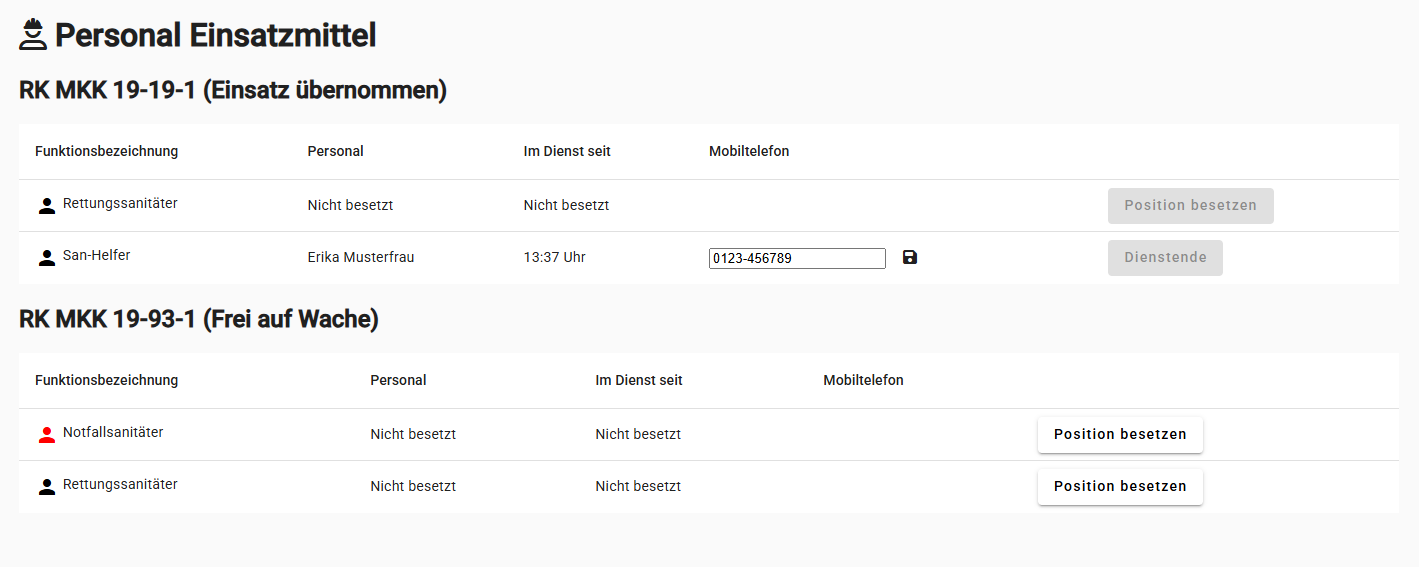Select the name Erika Musterfrau
Viewport: 1419px width, 567px height.
(360, 257)
